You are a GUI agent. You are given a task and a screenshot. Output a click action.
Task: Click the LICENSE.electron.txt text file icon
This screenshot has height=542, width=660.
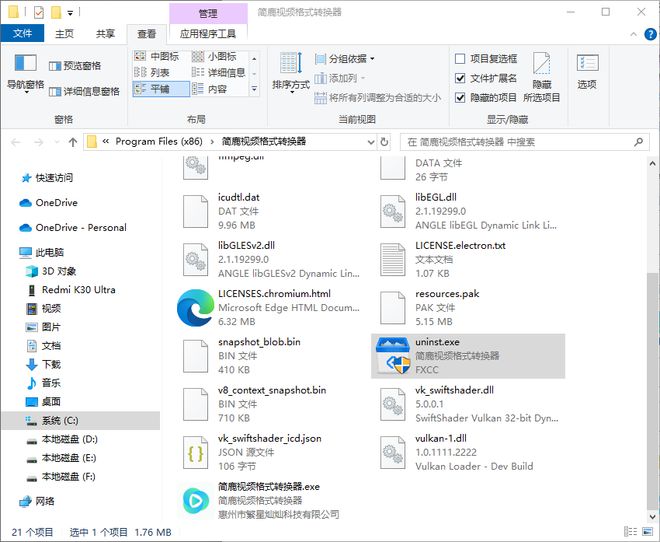[x=393, y=260]
